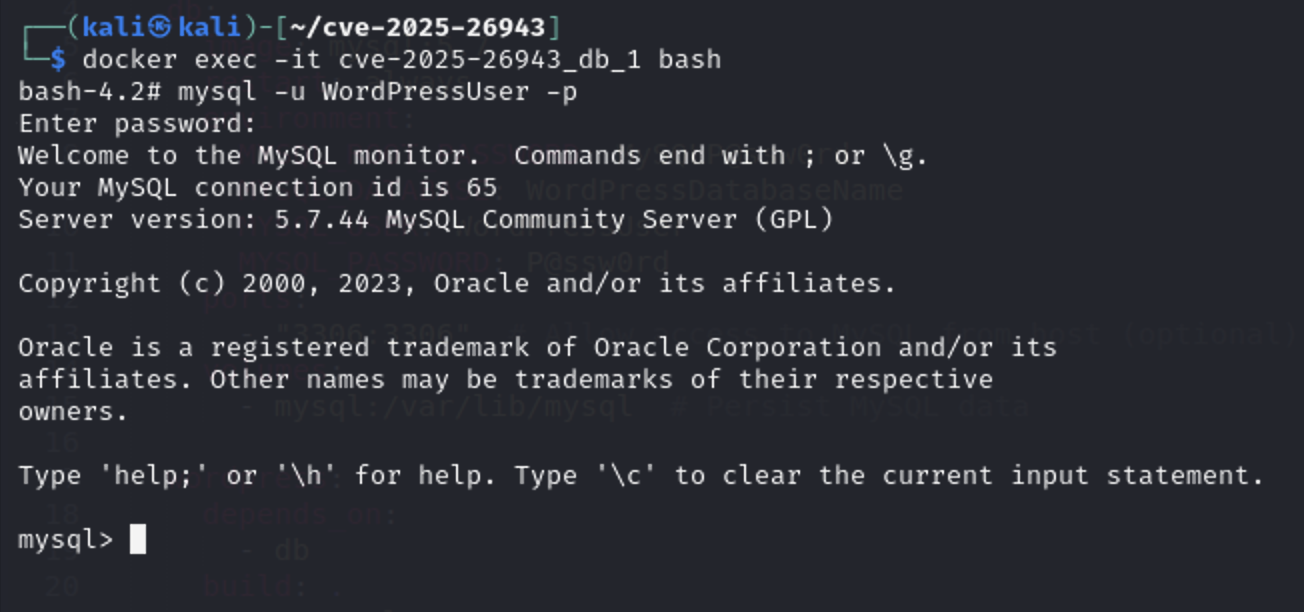
Task: Click the bash-4.2# shell prompt
Action: pyautogui.click(x=90, y=92)
